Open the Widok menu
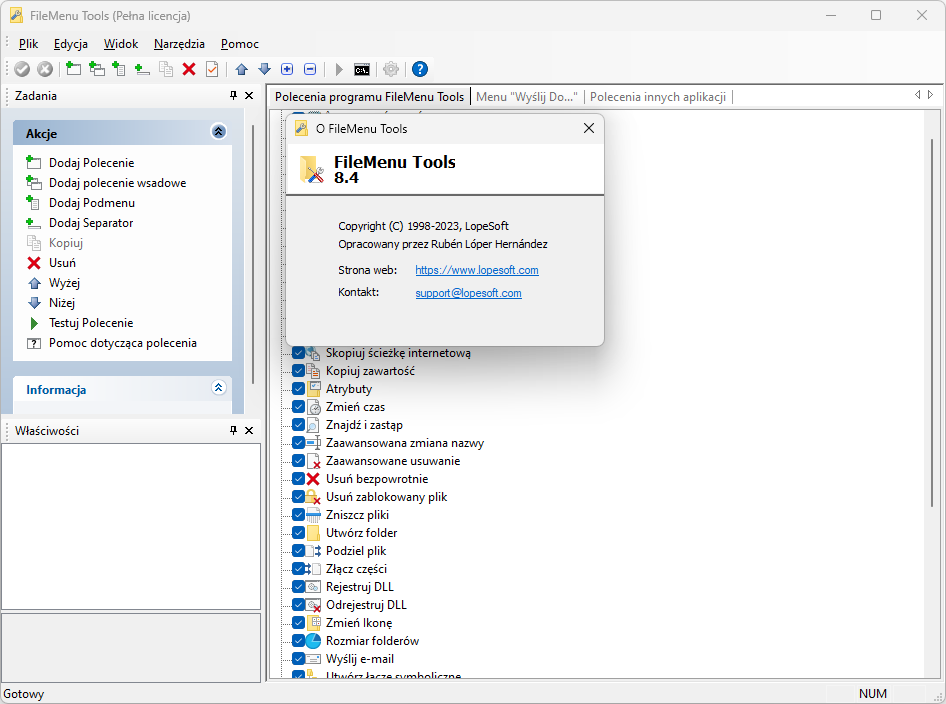The image size is (946, 704). click(x=121, y=43)
